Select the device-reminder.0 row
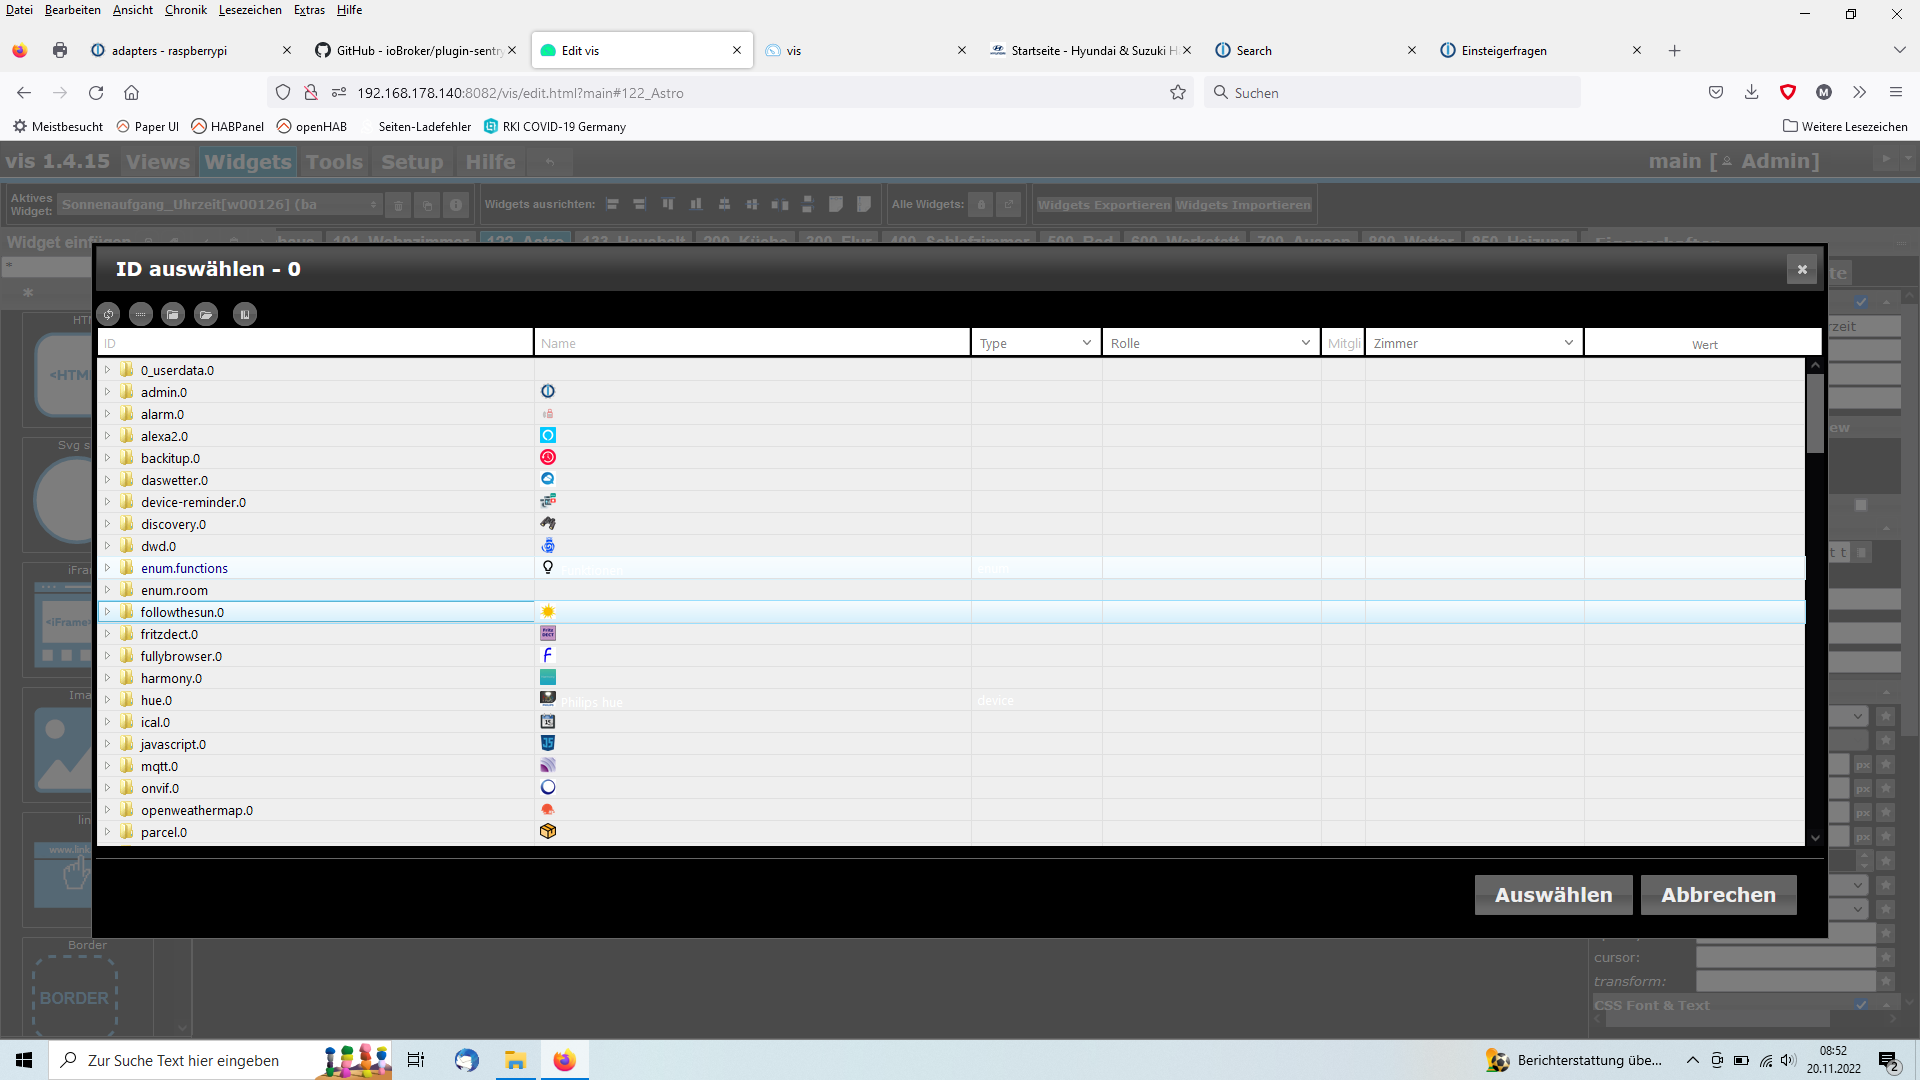This screenshot has width=1920, height=1080. 951,502
